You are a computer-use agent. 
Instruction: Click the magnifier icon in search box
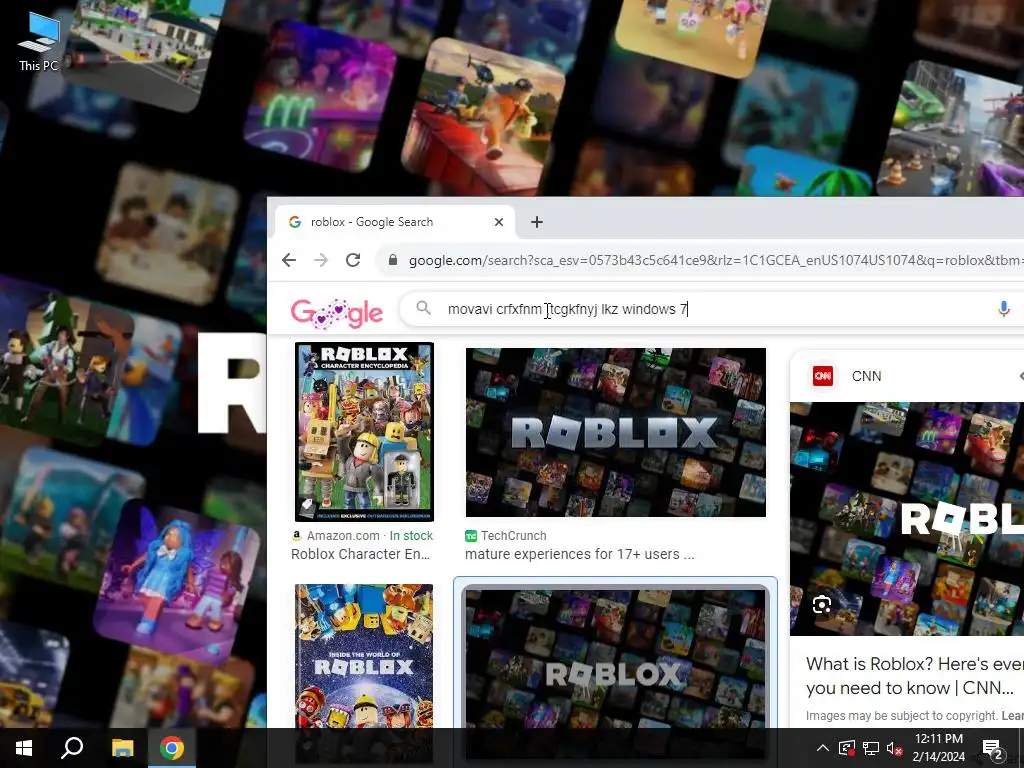point(424,308)
